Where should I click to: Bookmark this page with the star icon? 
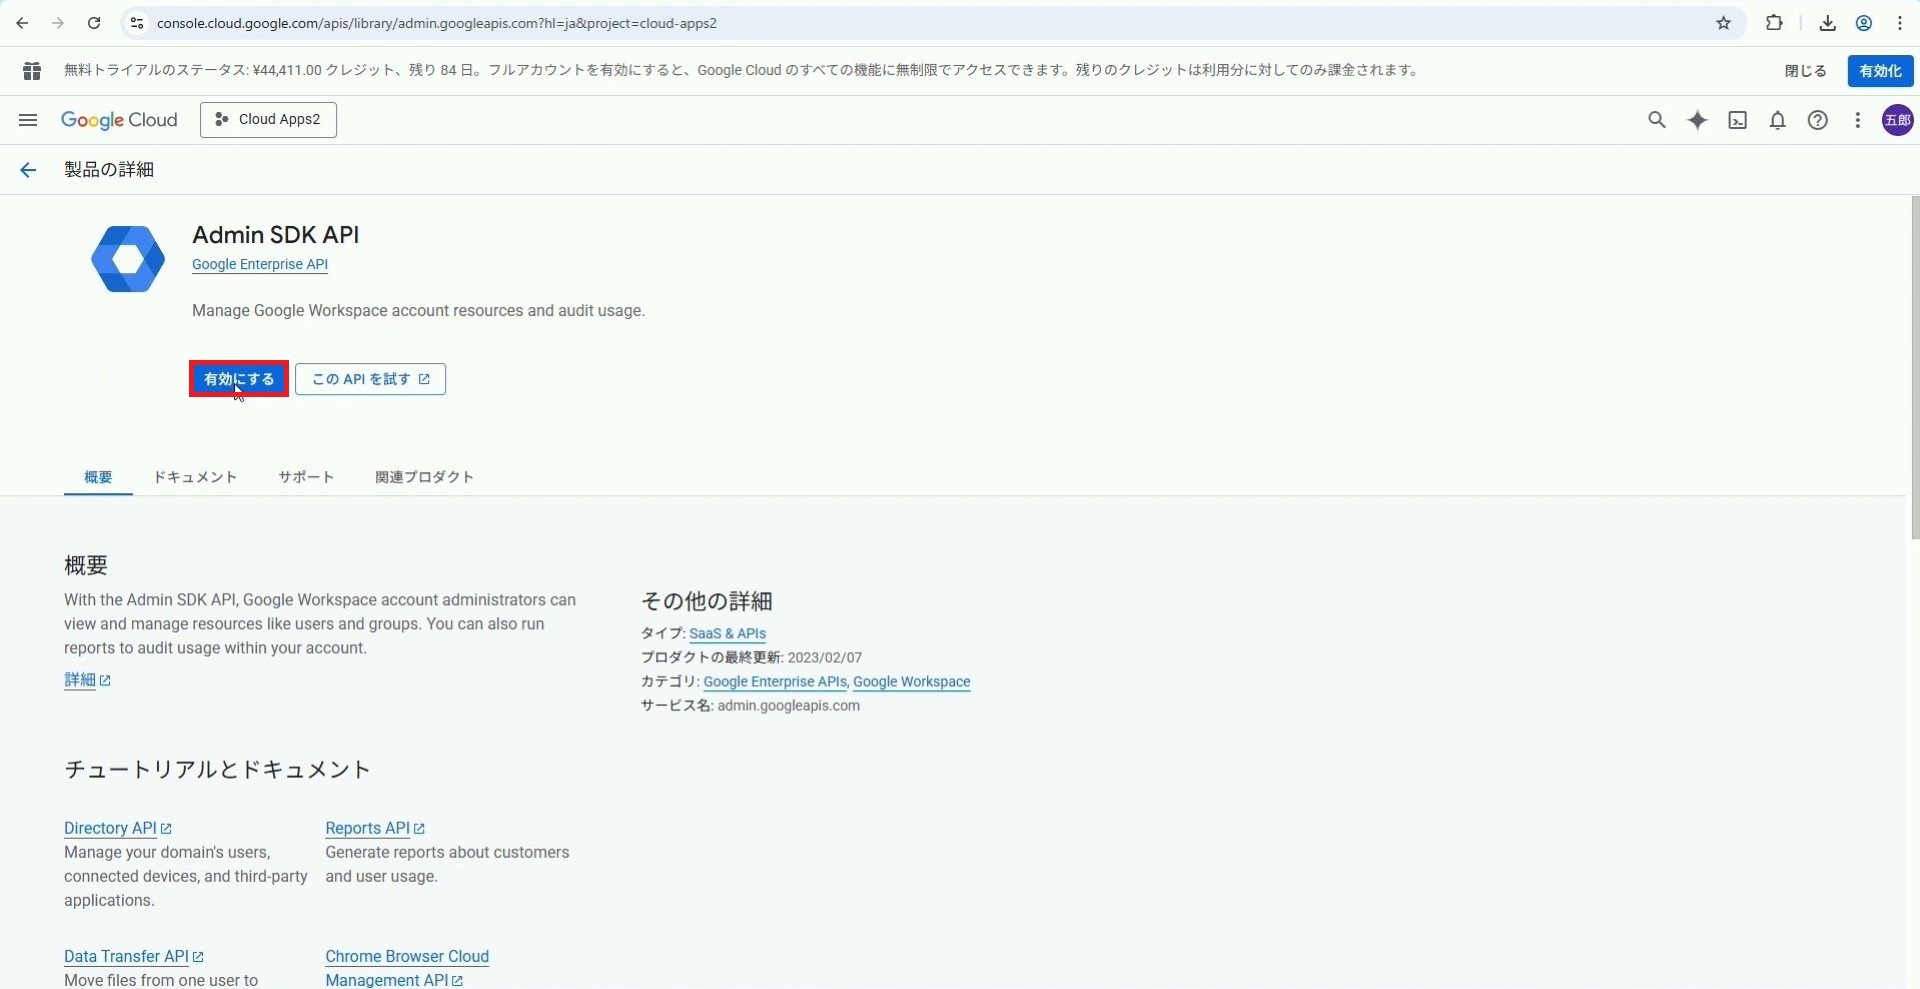click(1723, 23)
